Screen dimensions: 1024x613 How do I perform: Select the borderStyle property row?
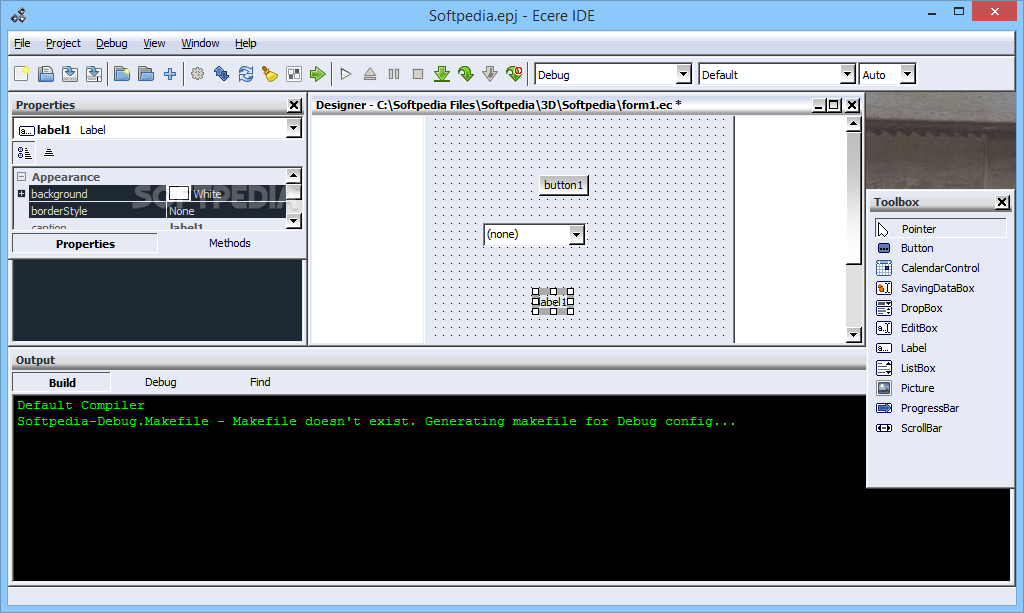97,211
